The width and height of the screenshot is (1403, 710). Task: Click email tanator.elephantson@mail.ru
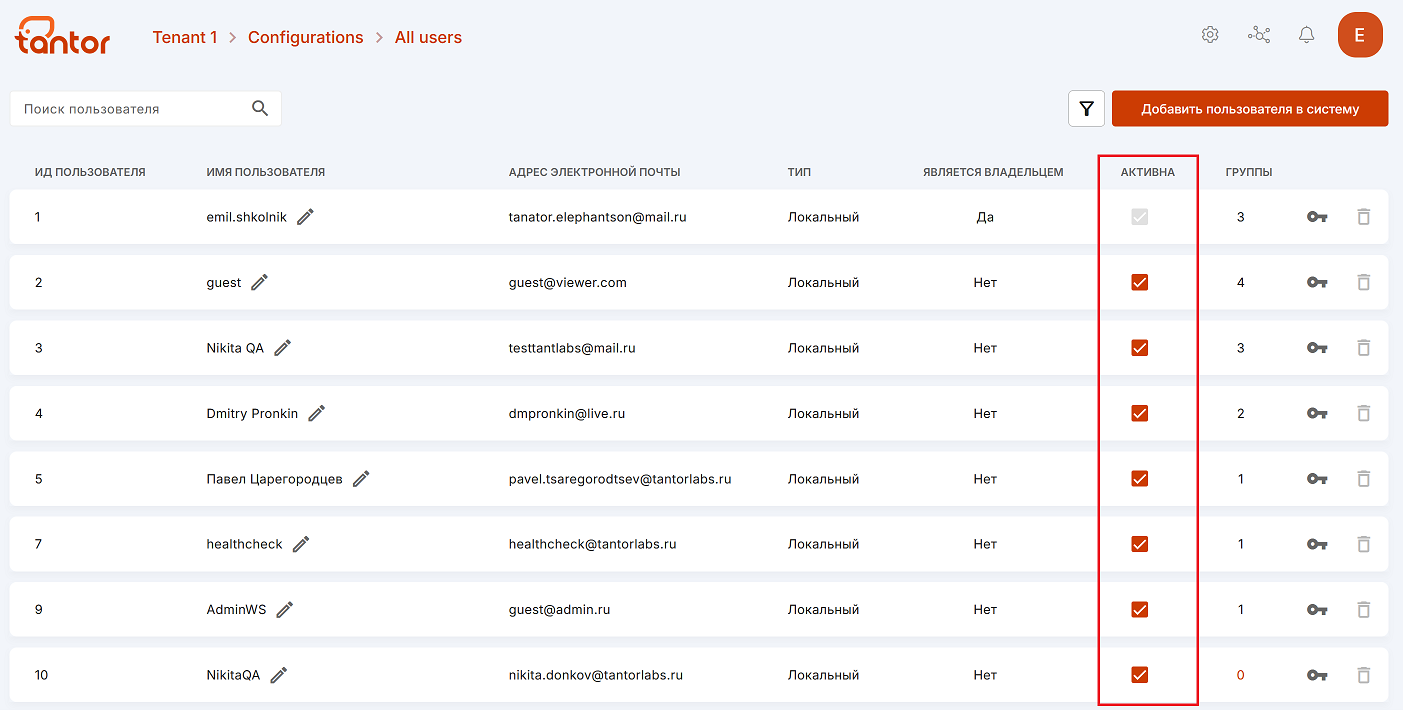(597, 217)
